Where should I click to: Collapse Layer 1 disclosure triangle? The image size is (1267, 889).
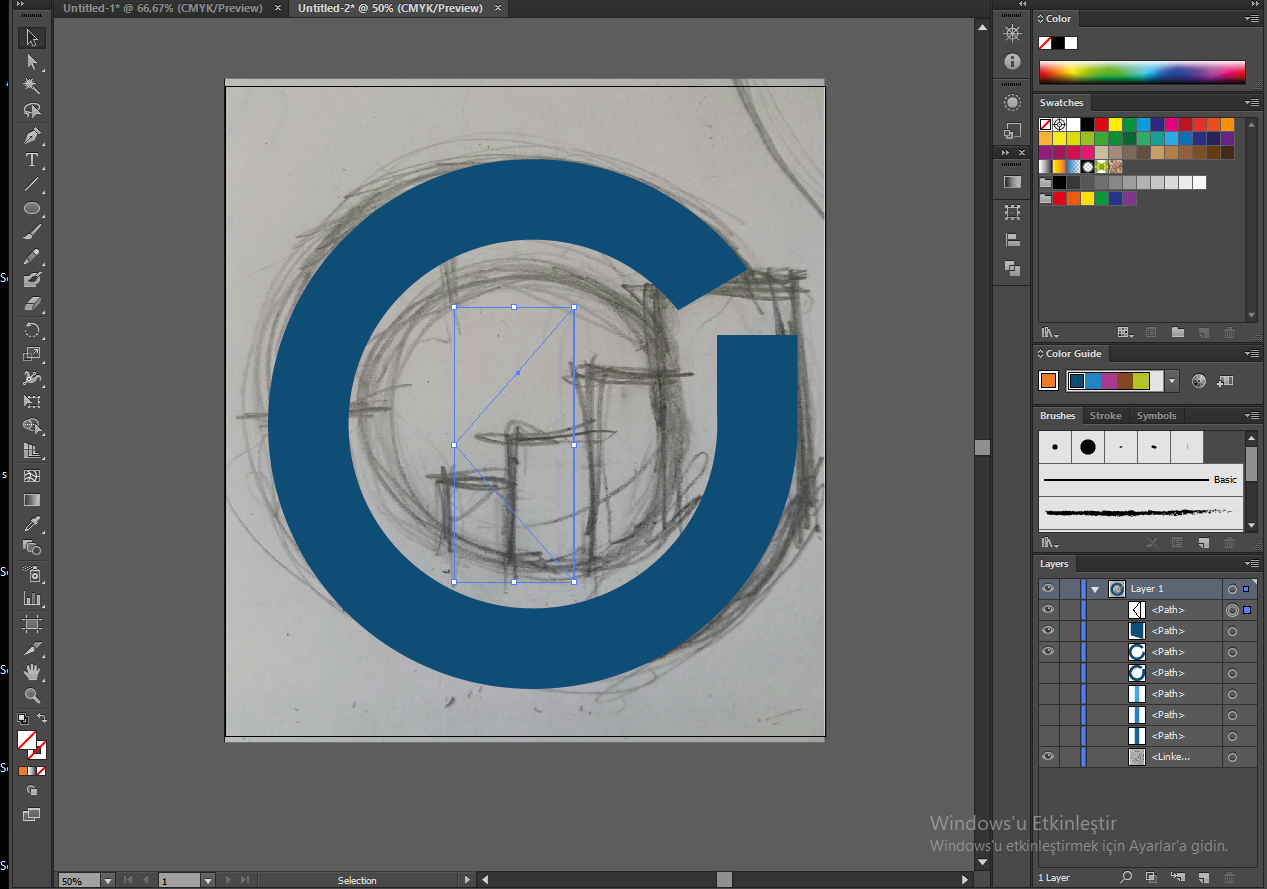tap(1095, 589)
